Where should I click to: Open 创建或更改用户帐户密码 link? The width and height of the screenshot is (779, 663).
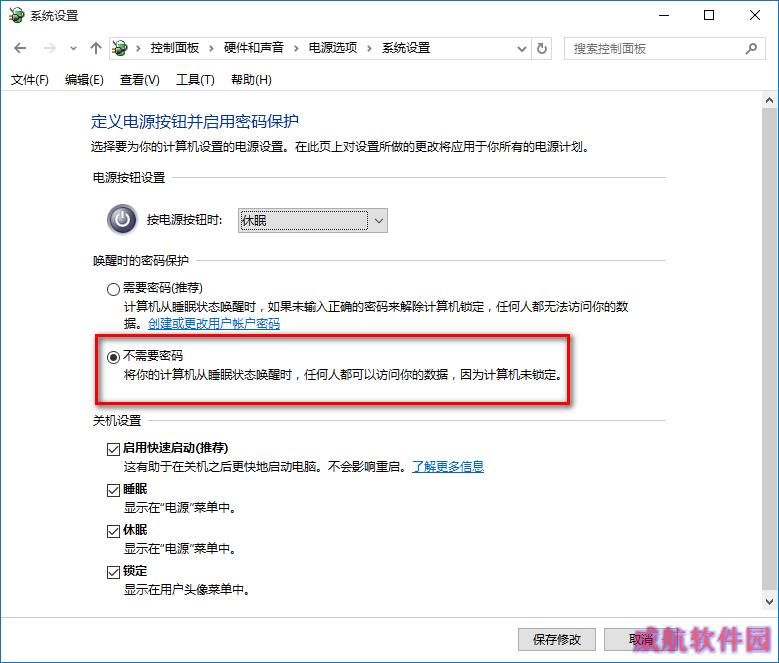[214, 324]
